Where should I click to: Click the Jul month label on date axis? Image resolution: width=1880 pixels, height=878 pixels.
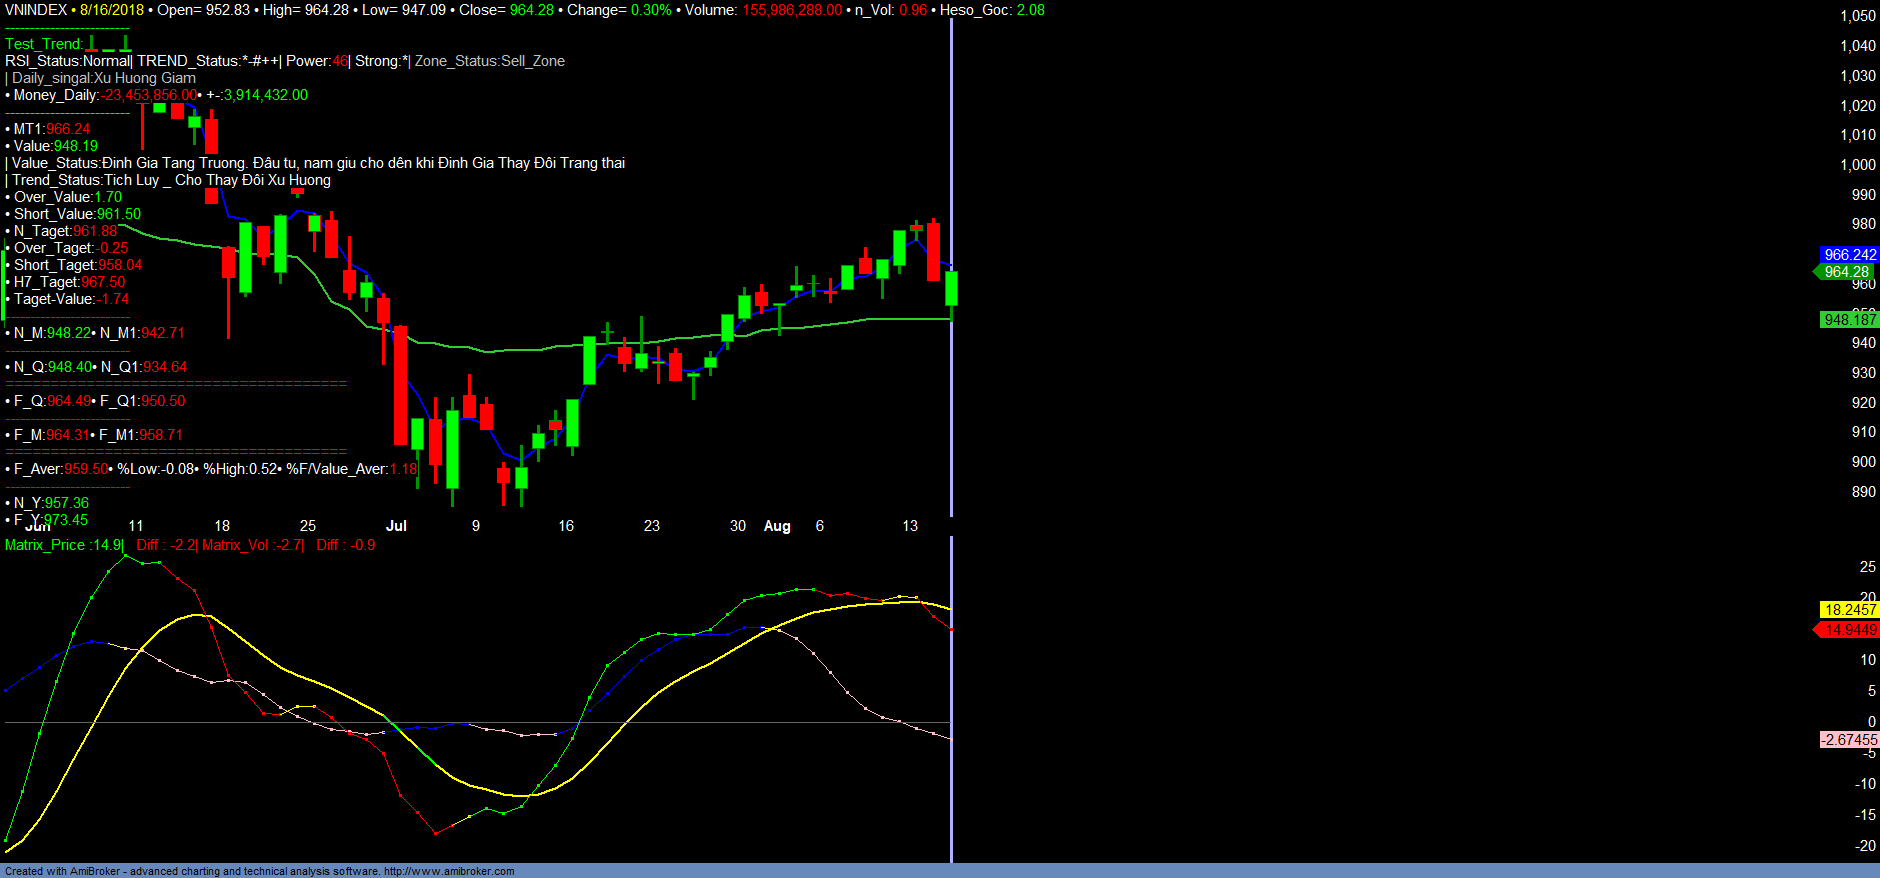[x=396, y=526]
